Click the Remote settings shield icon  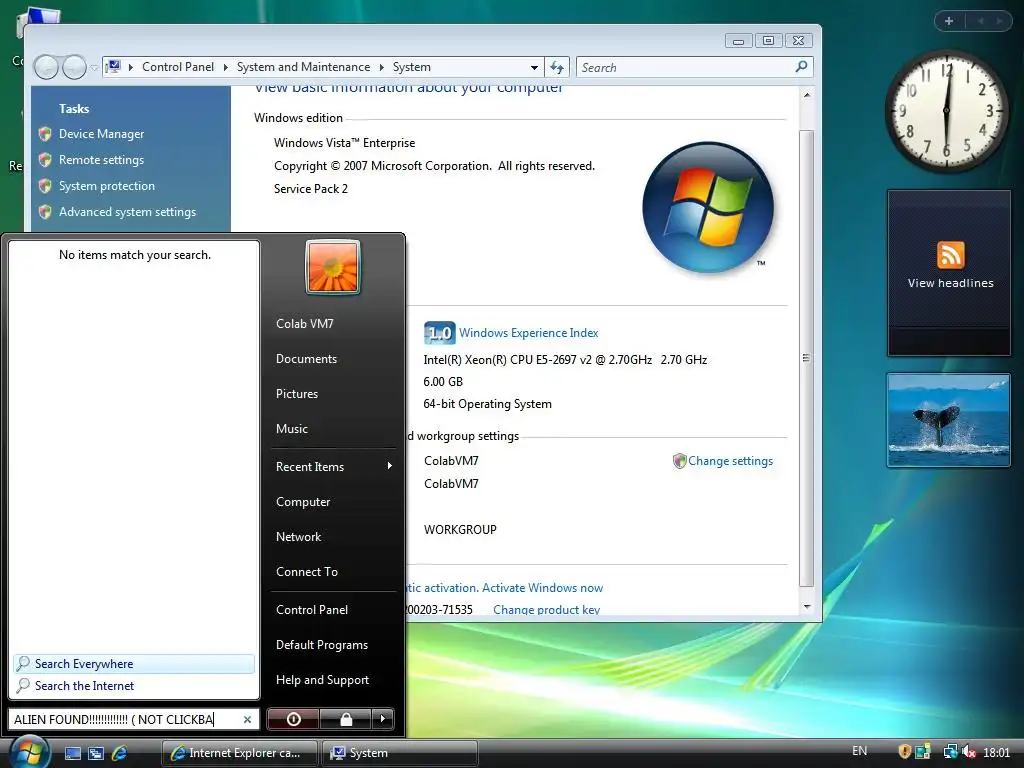click(45, 160)
